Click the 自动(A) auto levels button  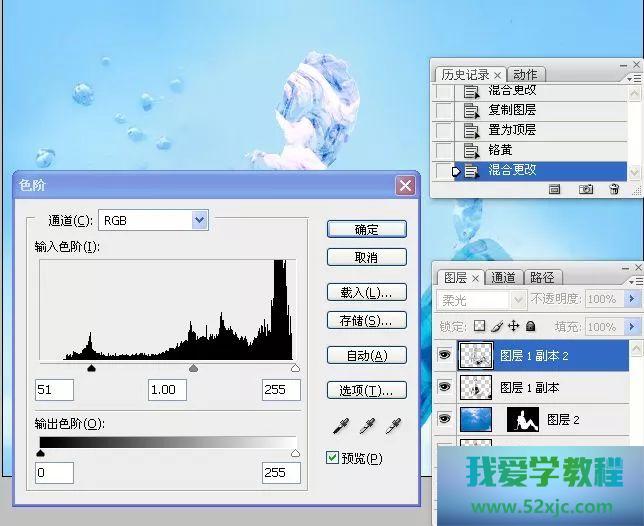coord(366,355)
